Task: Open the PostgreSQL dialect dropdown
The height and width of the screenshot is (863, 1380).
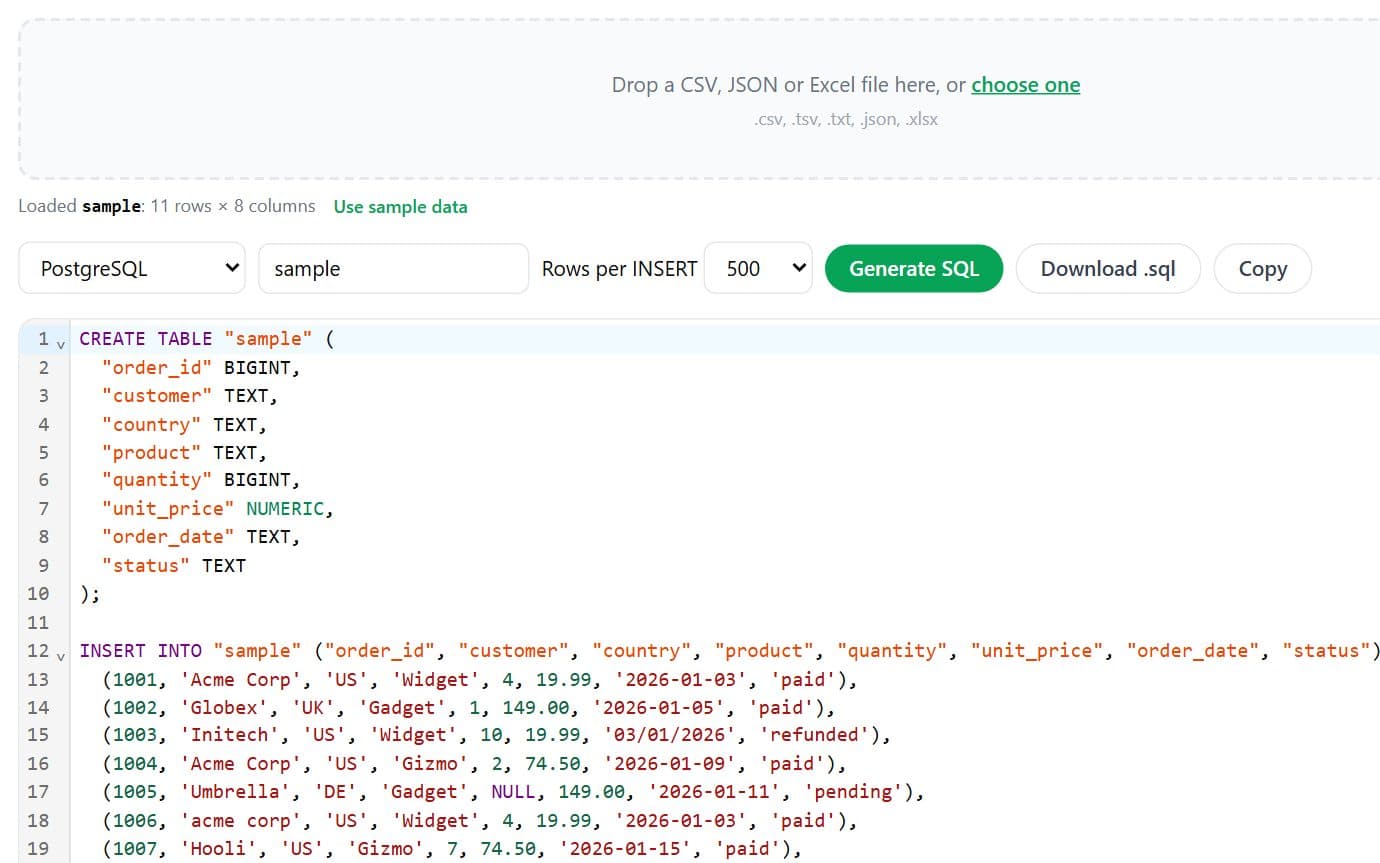Action: tap(132, 268)
